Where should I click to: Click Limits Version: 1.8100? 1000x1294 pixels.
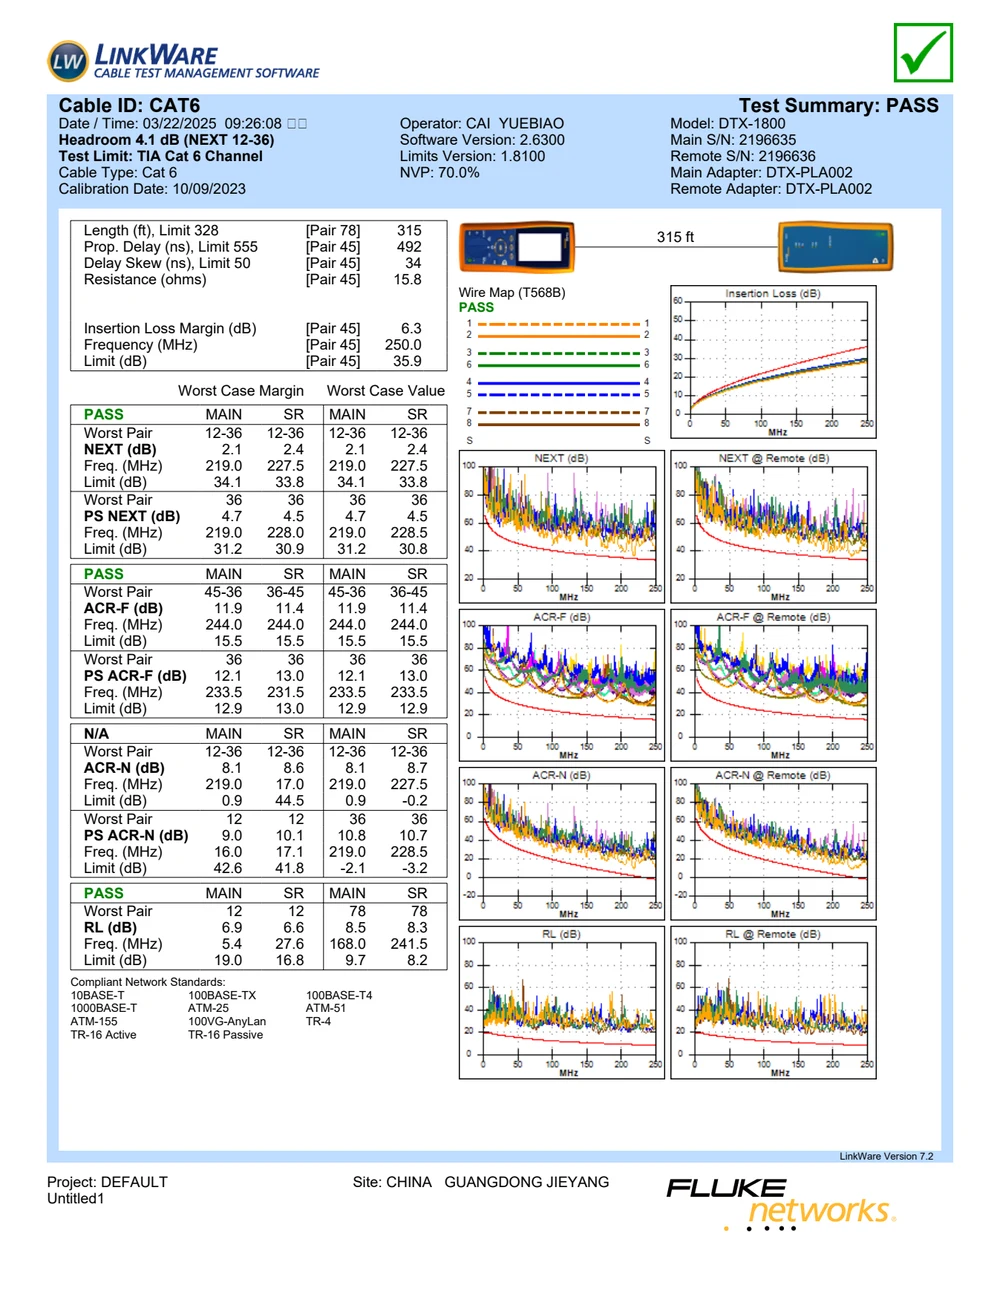coord(472,156)
